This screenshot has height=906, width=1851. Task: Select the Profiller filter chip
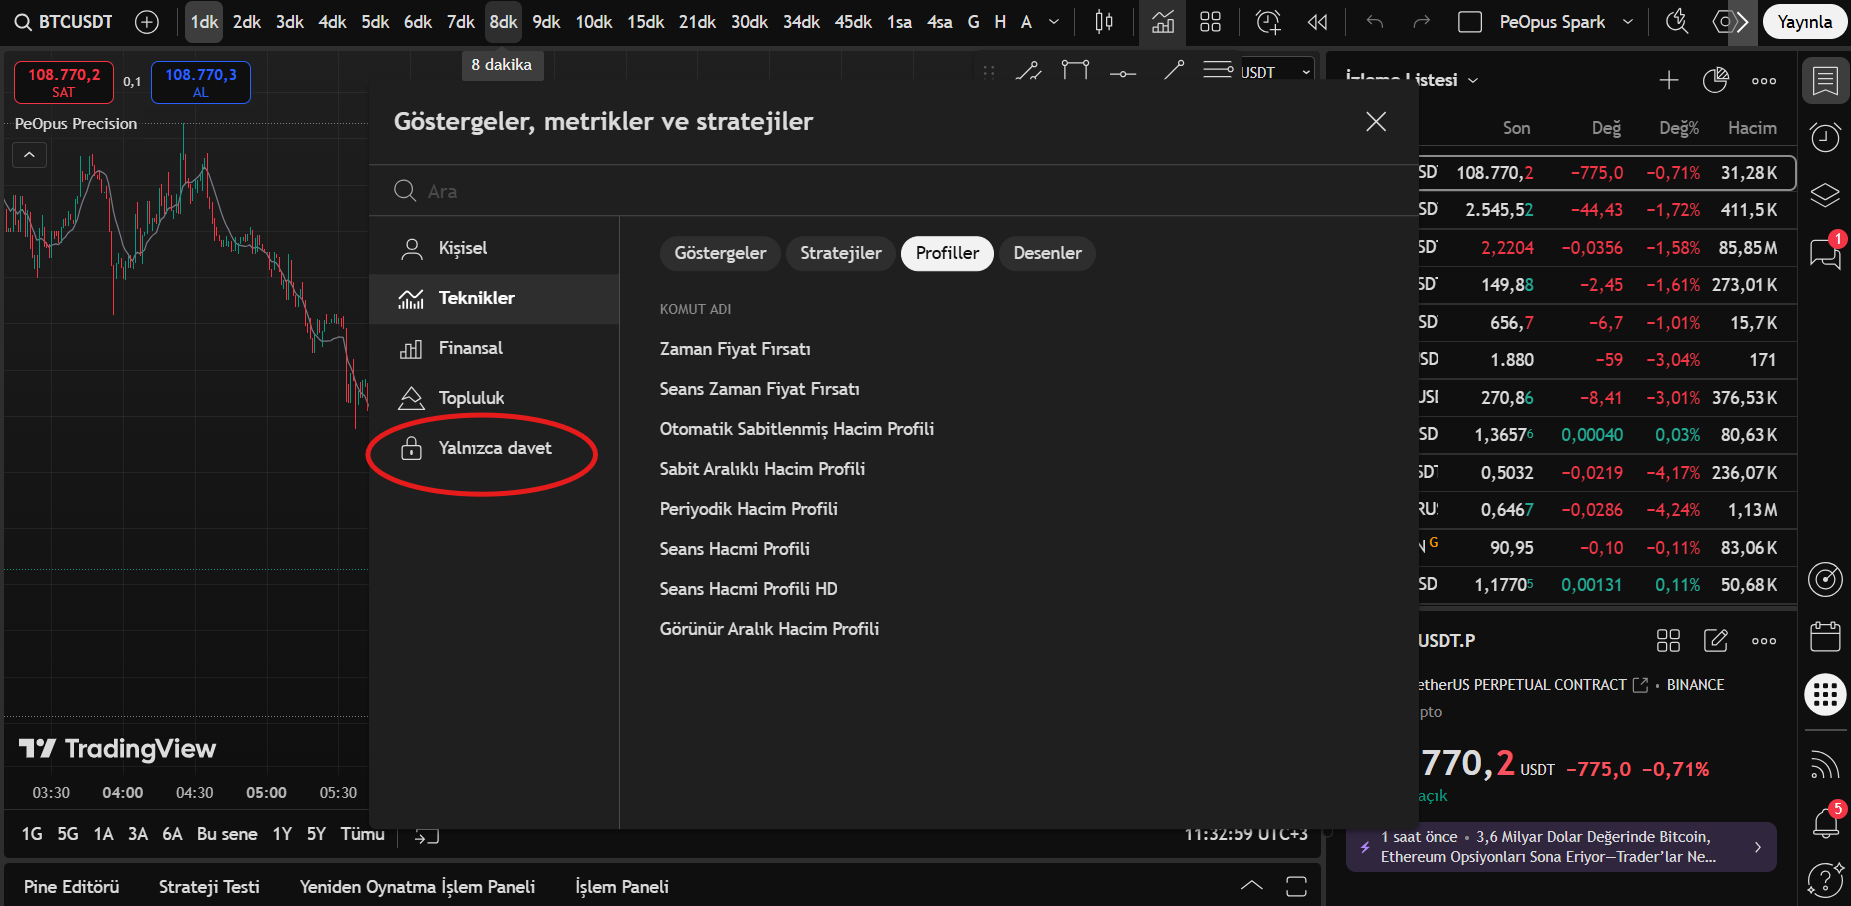click(946, 253)
